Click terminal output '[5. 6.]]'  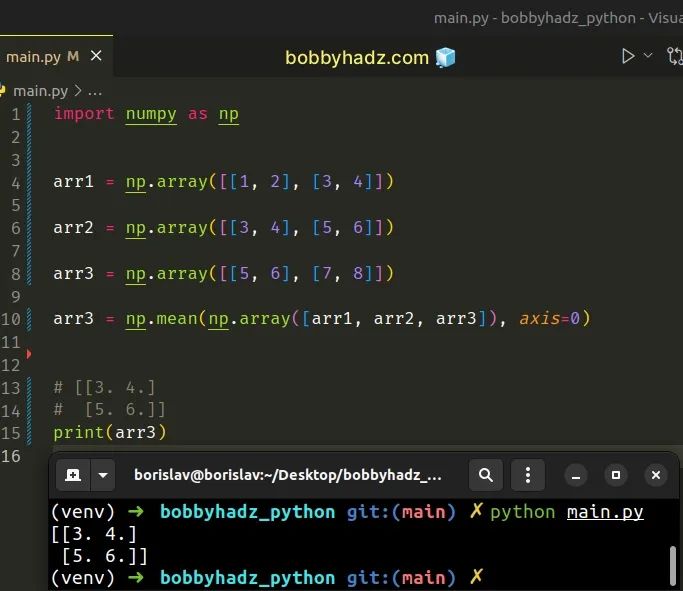105,556
